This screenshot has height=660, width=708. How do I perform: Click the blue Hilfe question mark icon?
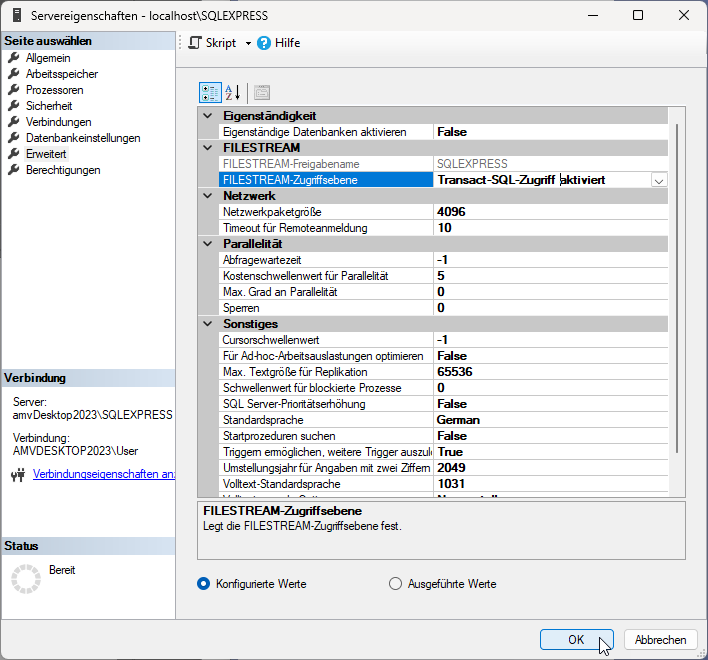point(264,43)
